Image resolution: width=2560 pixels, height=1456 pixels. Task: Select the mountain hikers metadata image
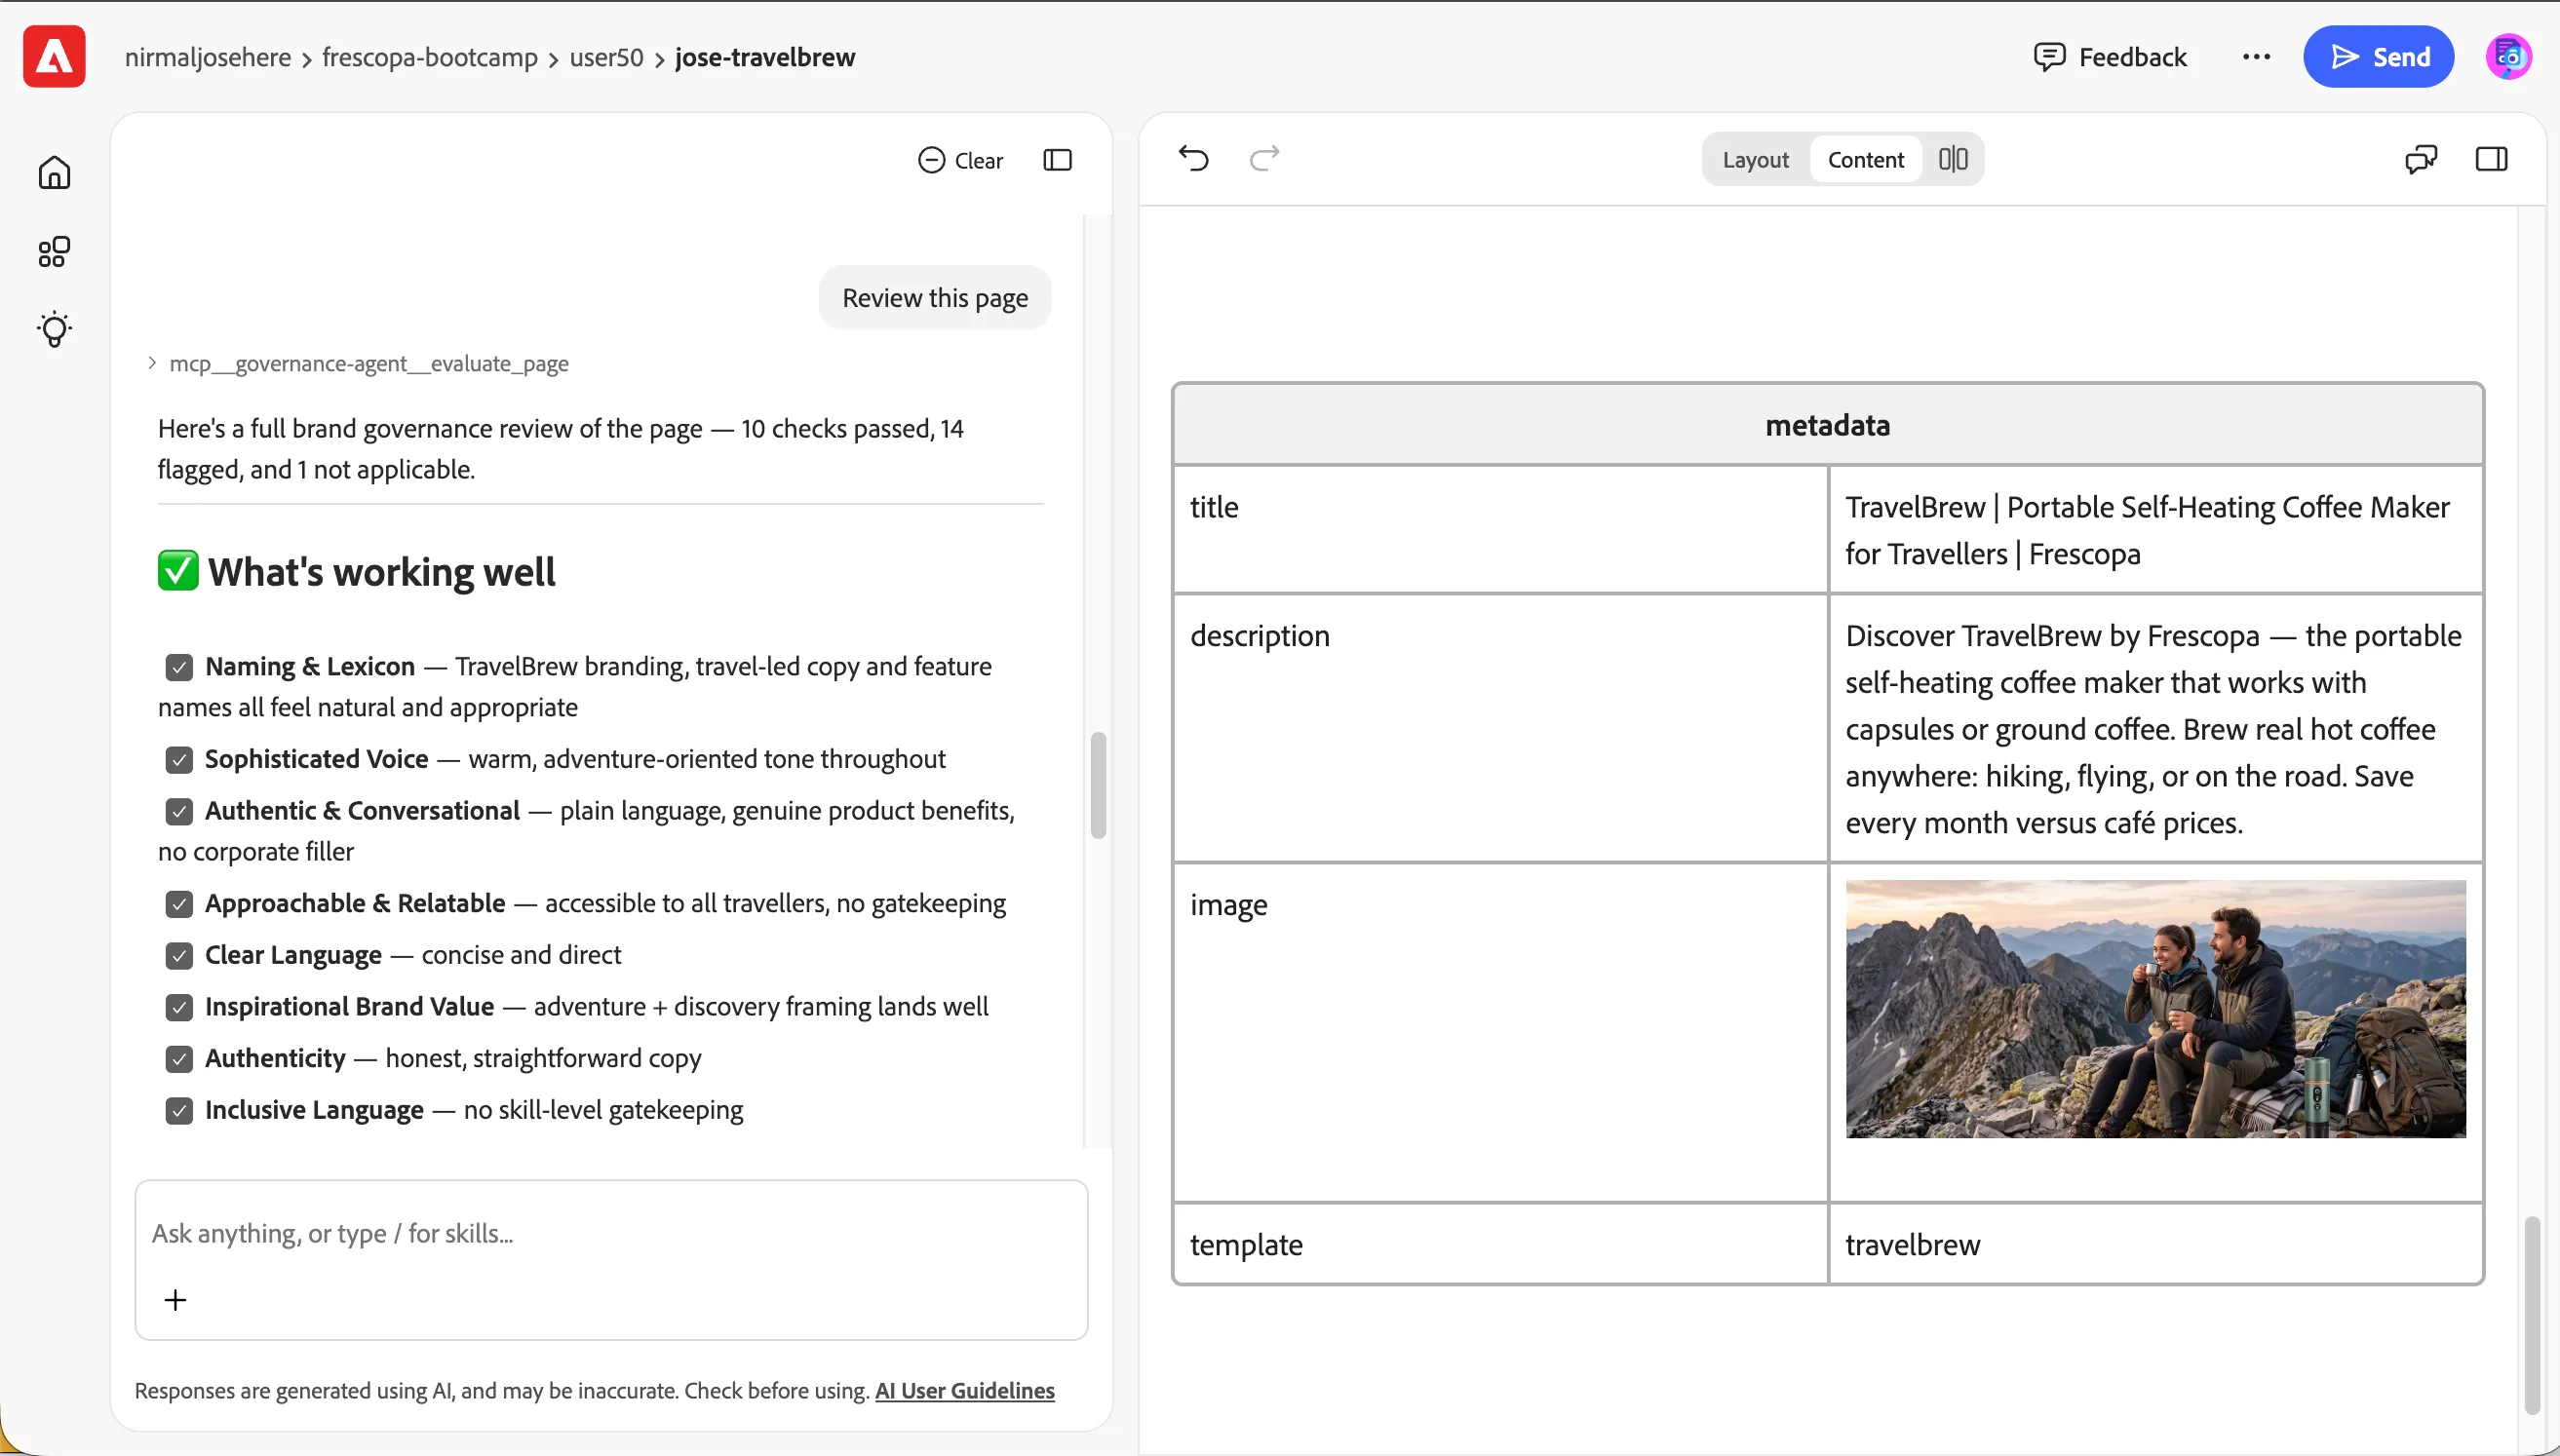tap(2155, 1008)
